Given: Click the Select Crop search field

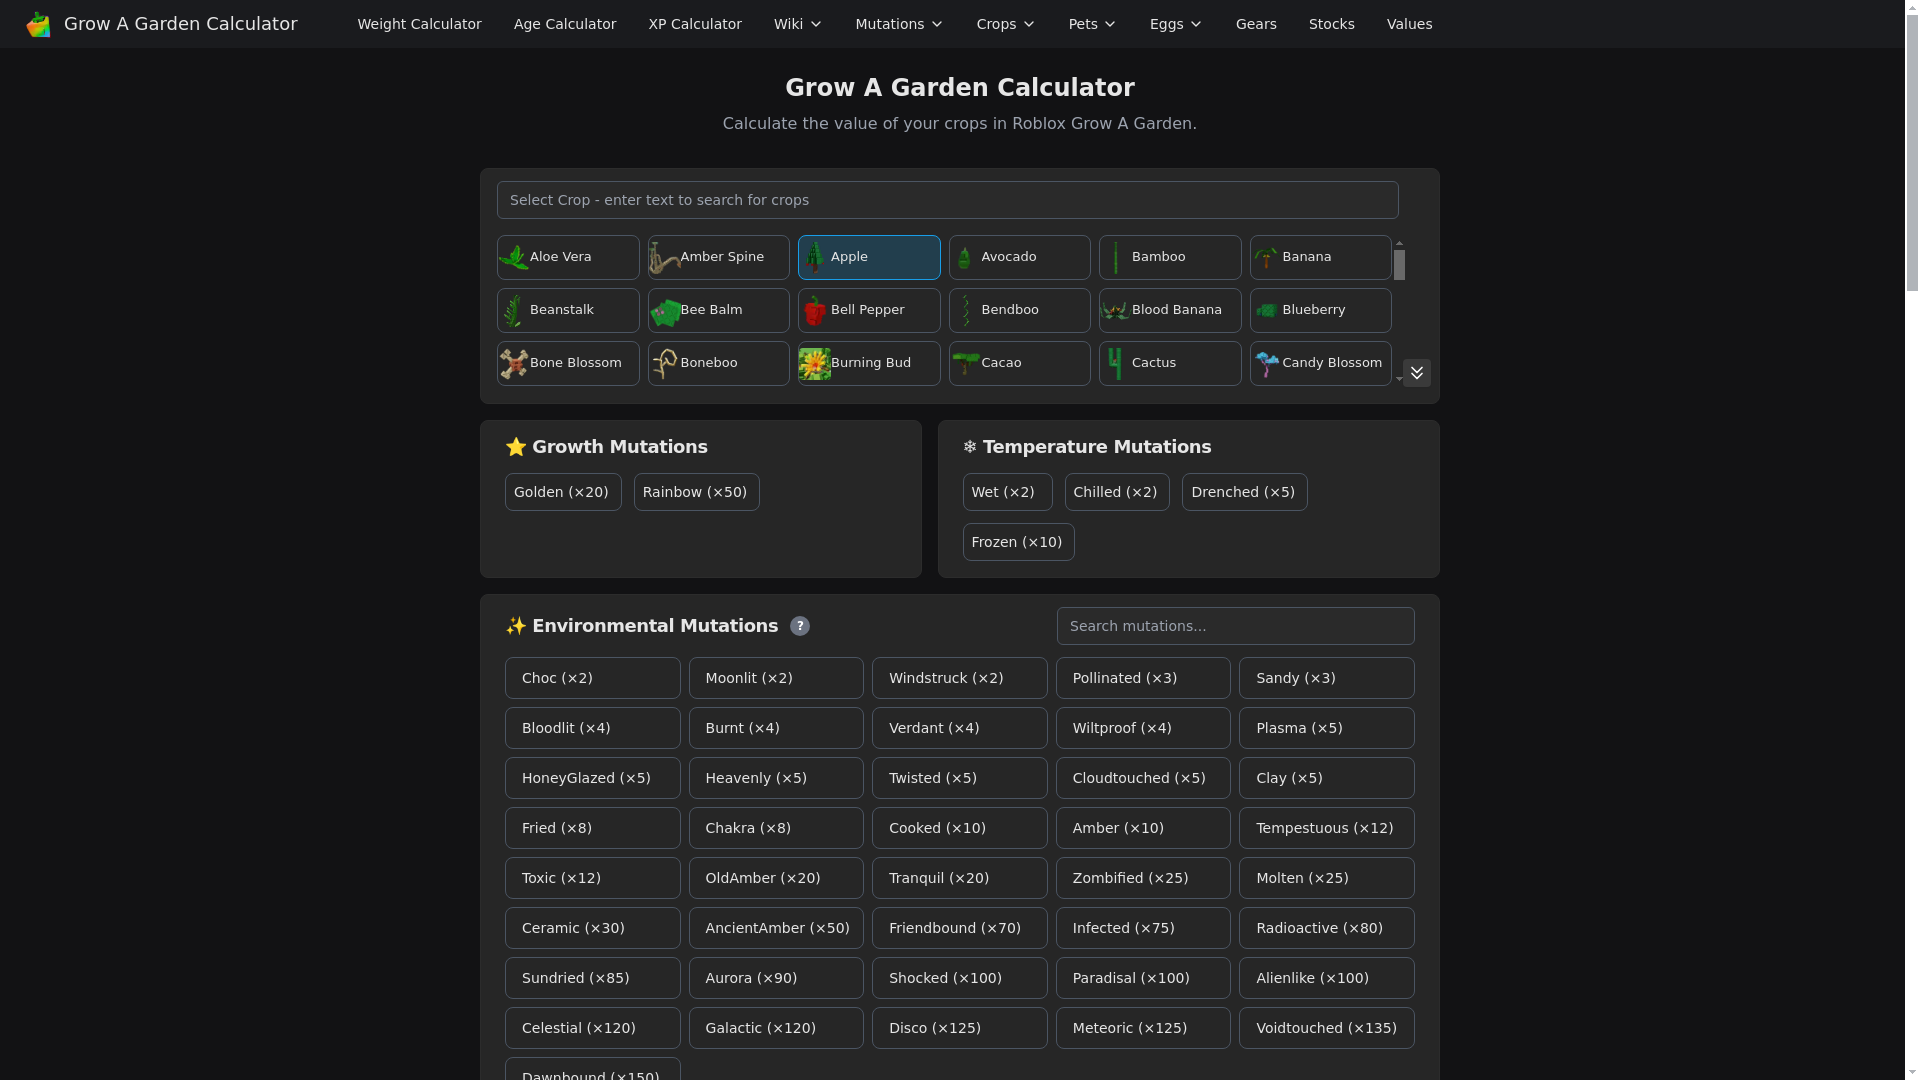Looking at the screenshot, I should 947,200.
